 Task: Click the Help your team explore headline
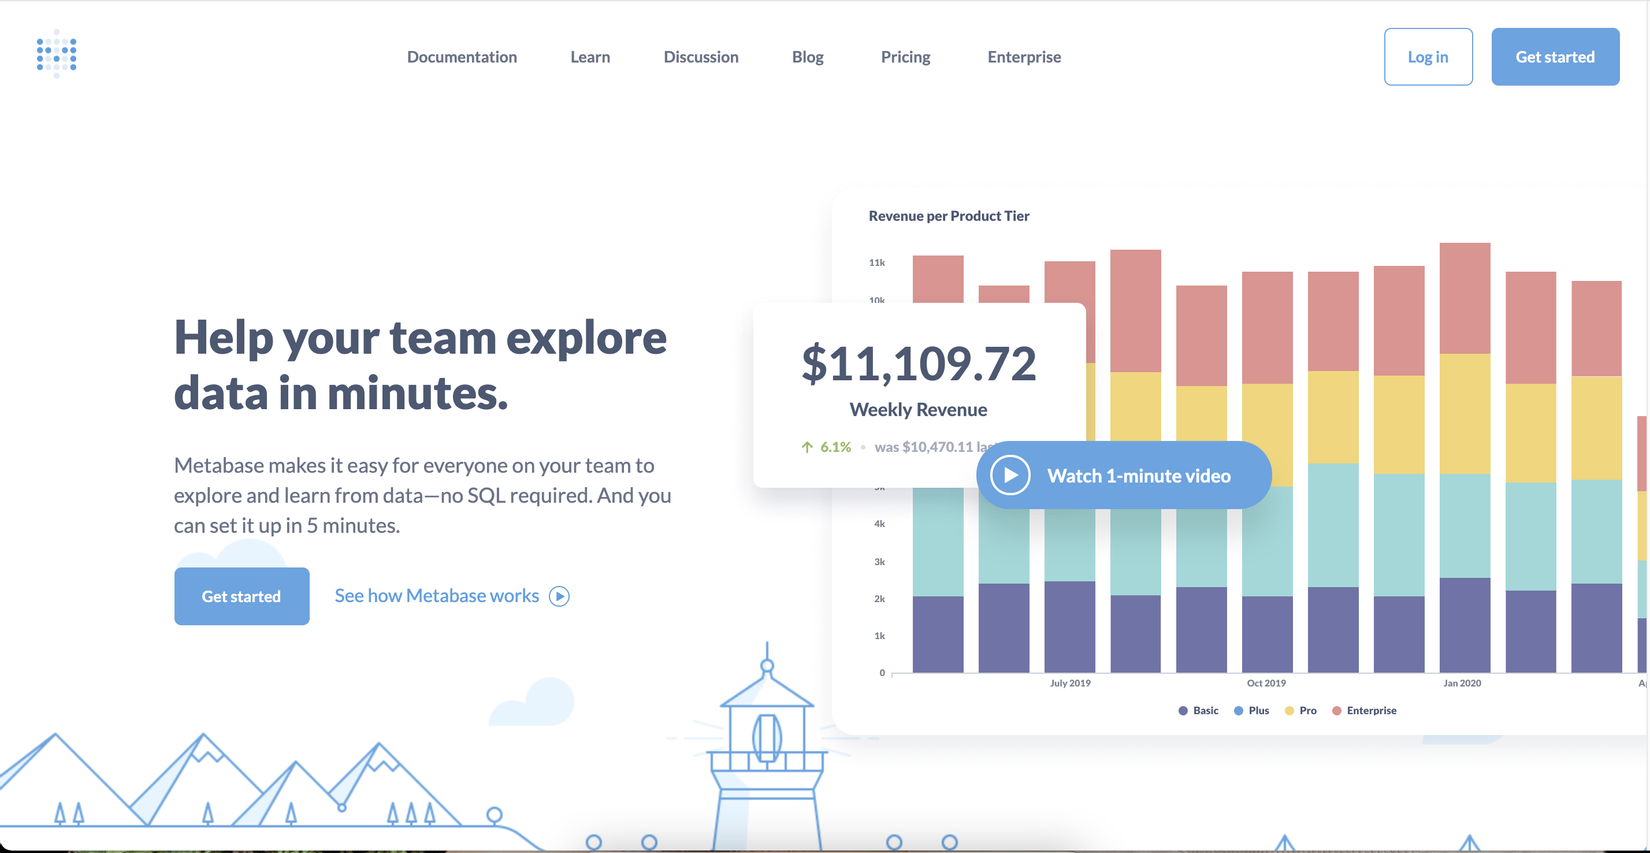tap(420, 365)
